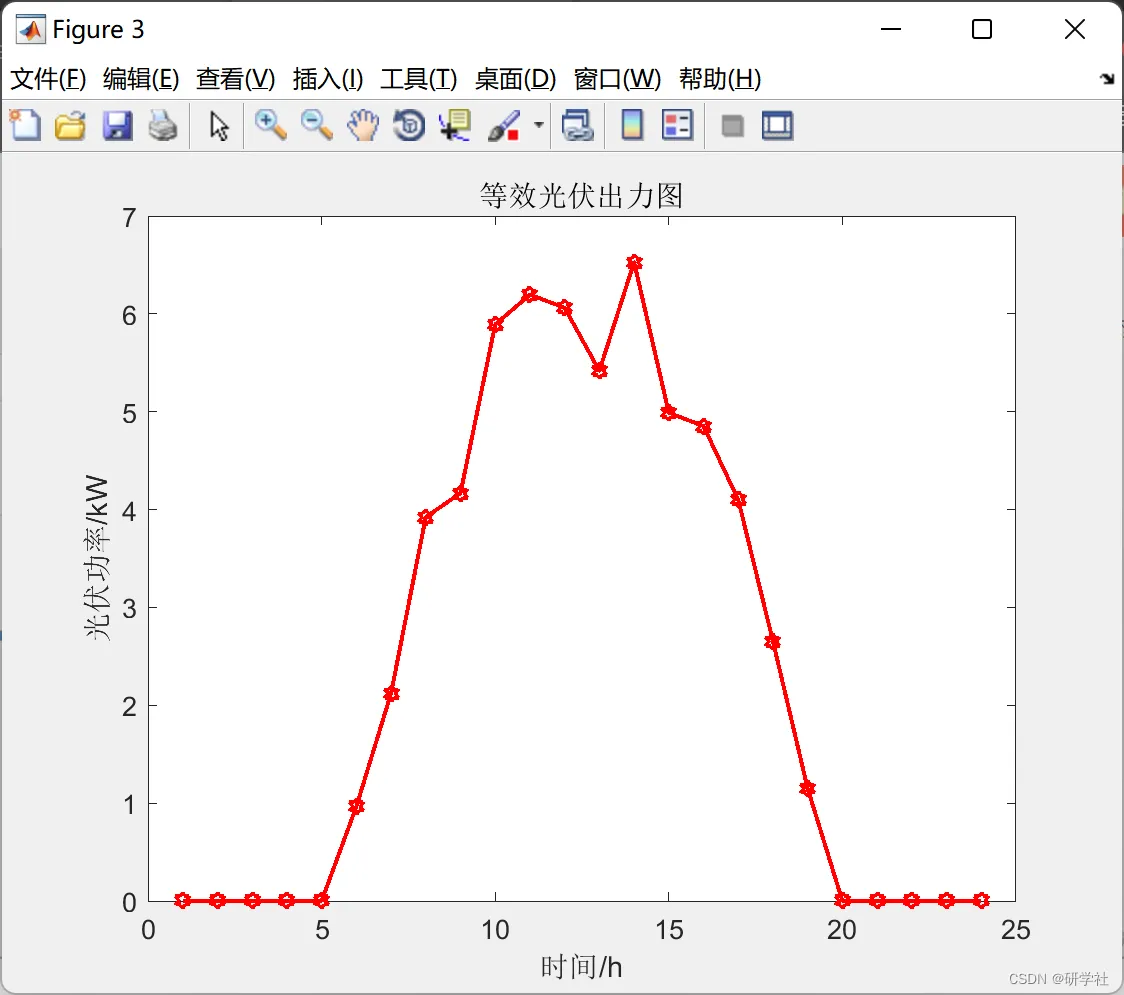Dock the figure using the corner arrow
Screen dimensions: 1124x995
[x=1108, y=79]
